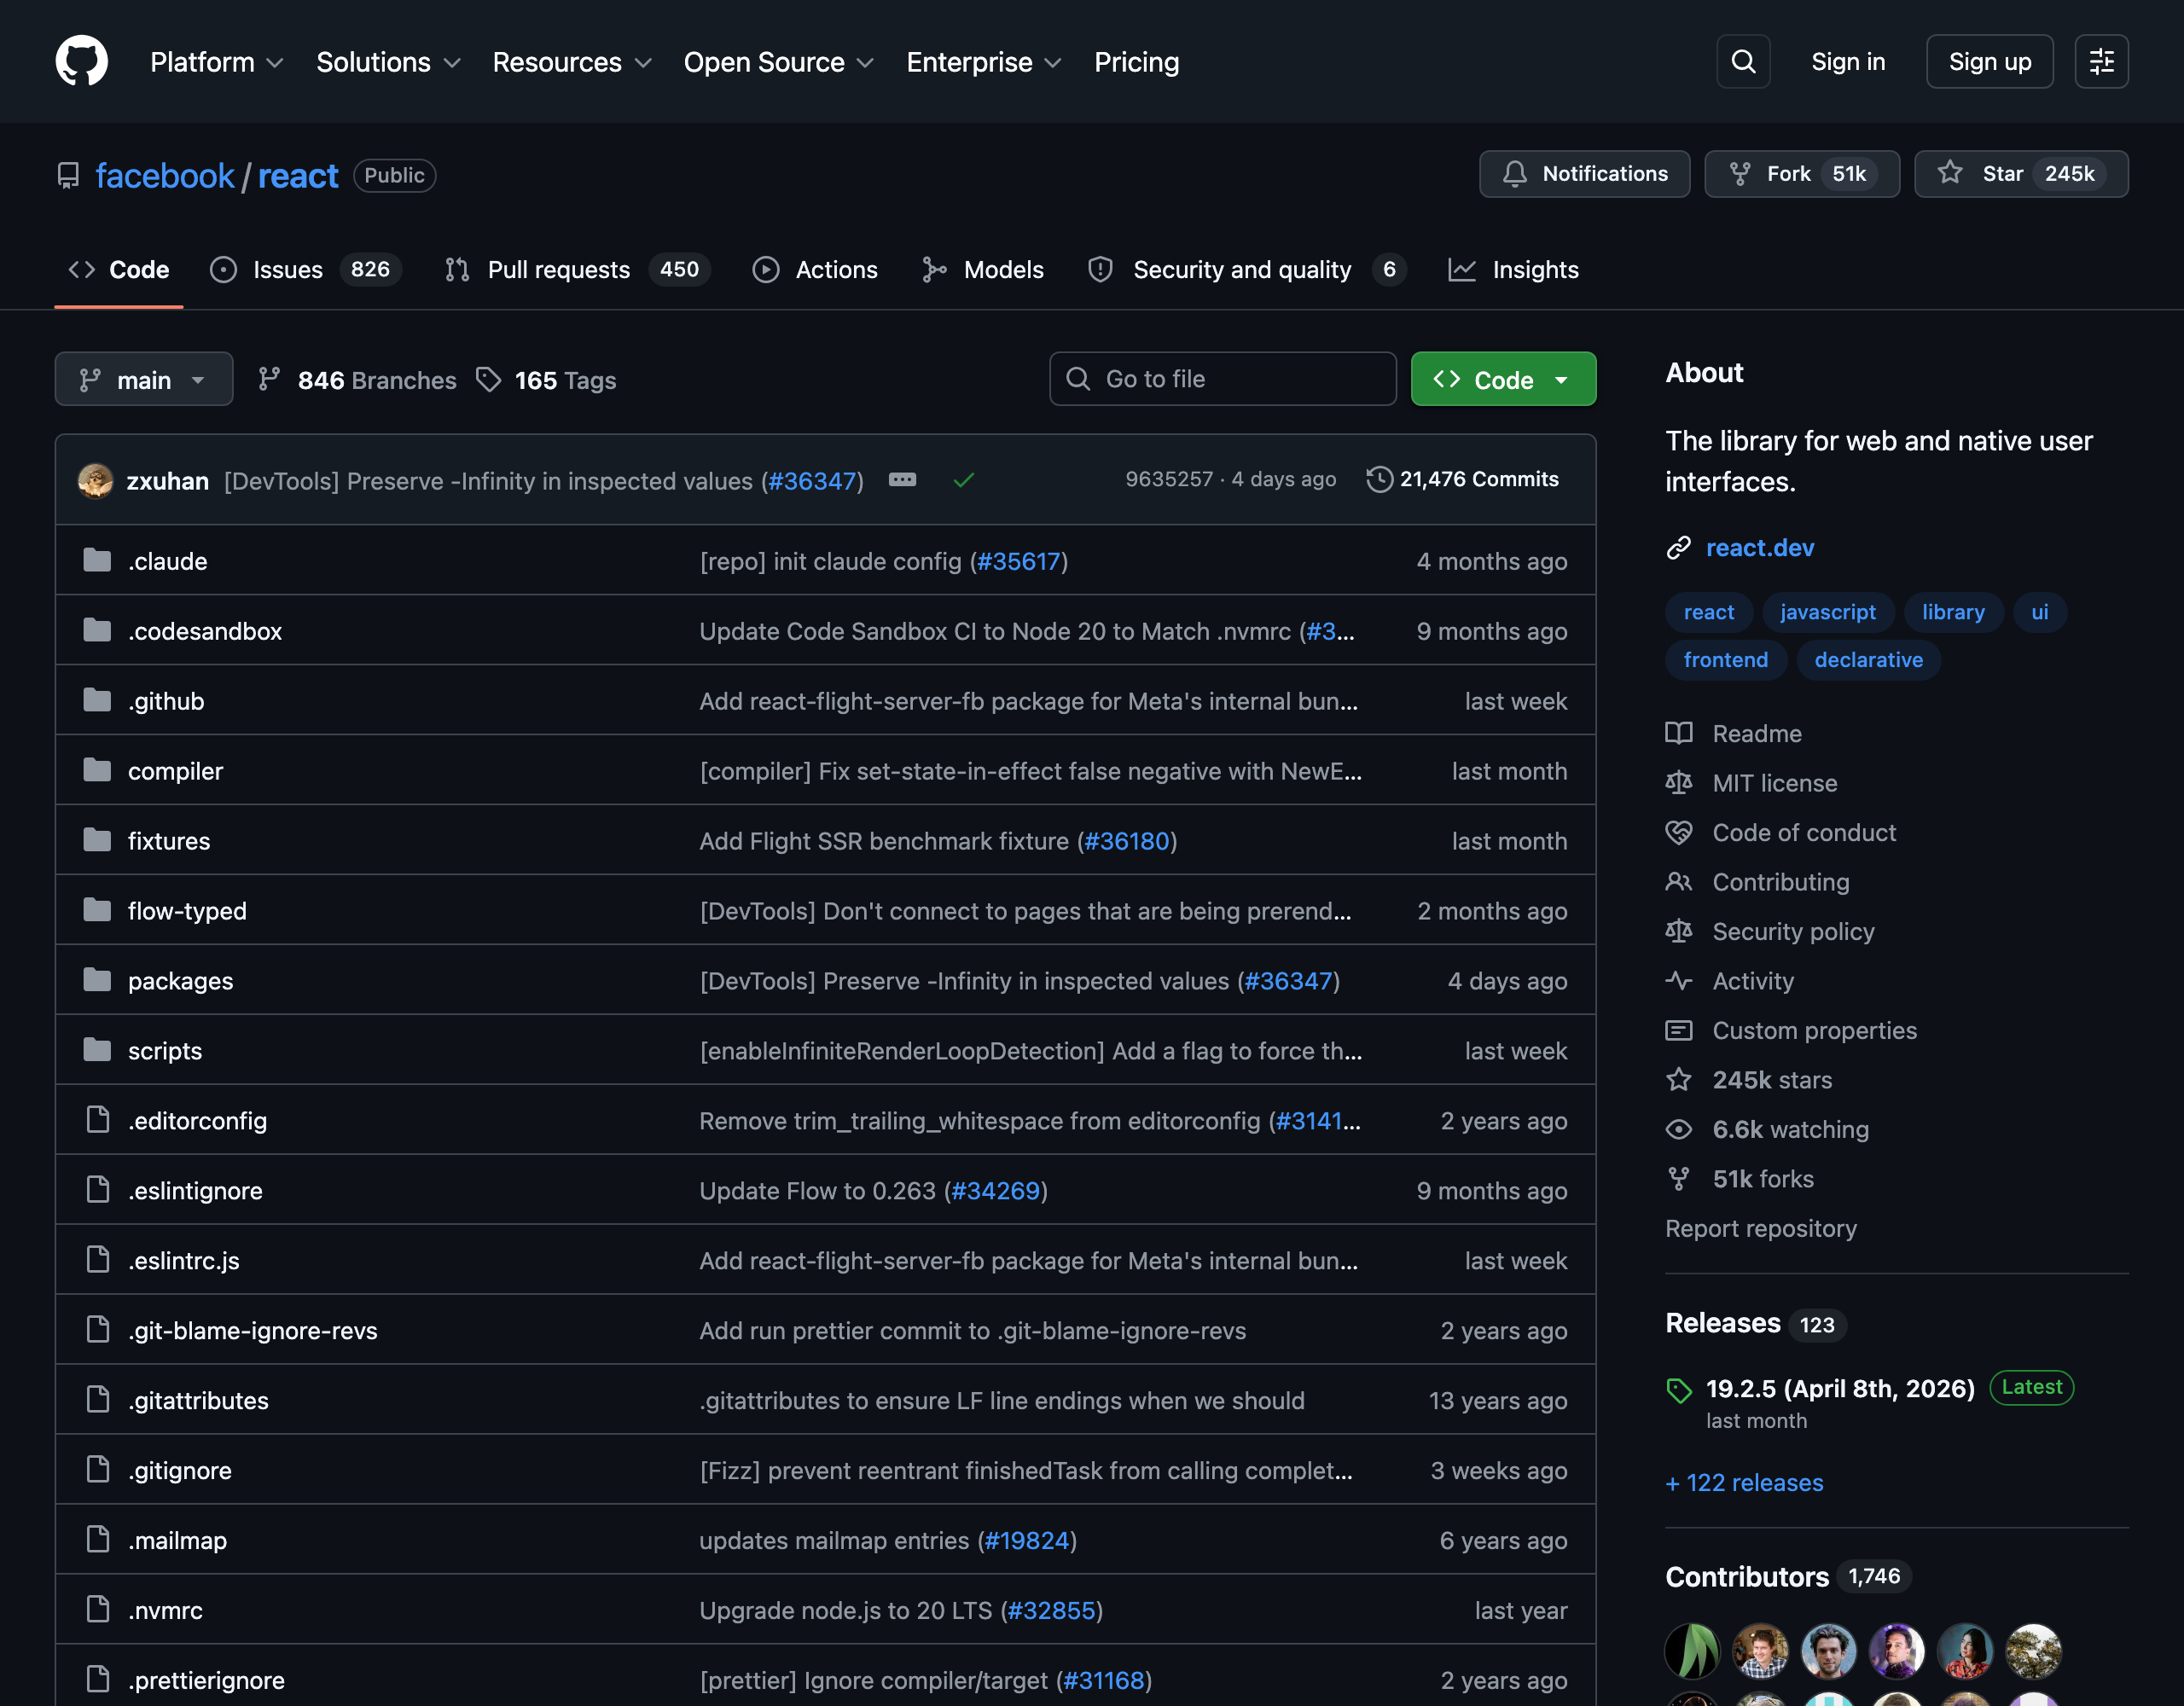Viewport: 2184px width, 1706px height.
Task: Star the react repository
Action: (2020, 174)
